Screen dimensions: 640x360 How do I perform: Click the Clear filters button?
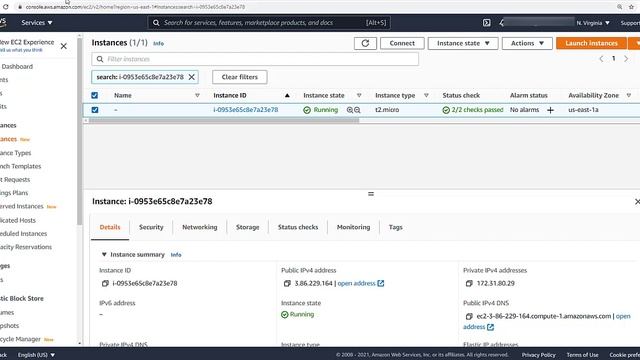[x=240, y=77]
